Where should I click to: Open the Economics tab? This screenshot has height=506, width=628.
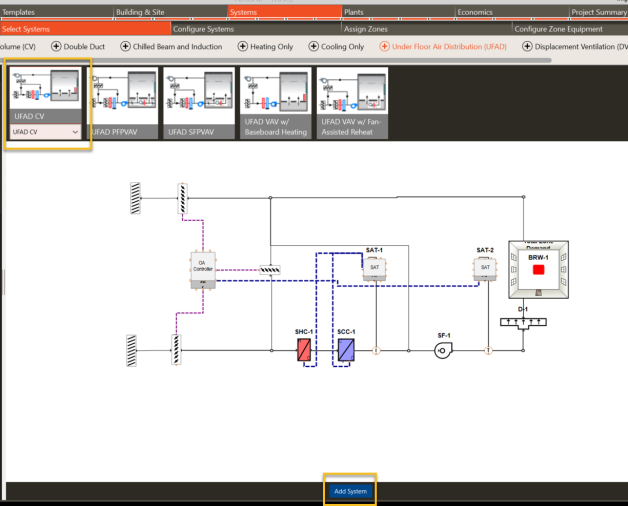tap(512, 12)
